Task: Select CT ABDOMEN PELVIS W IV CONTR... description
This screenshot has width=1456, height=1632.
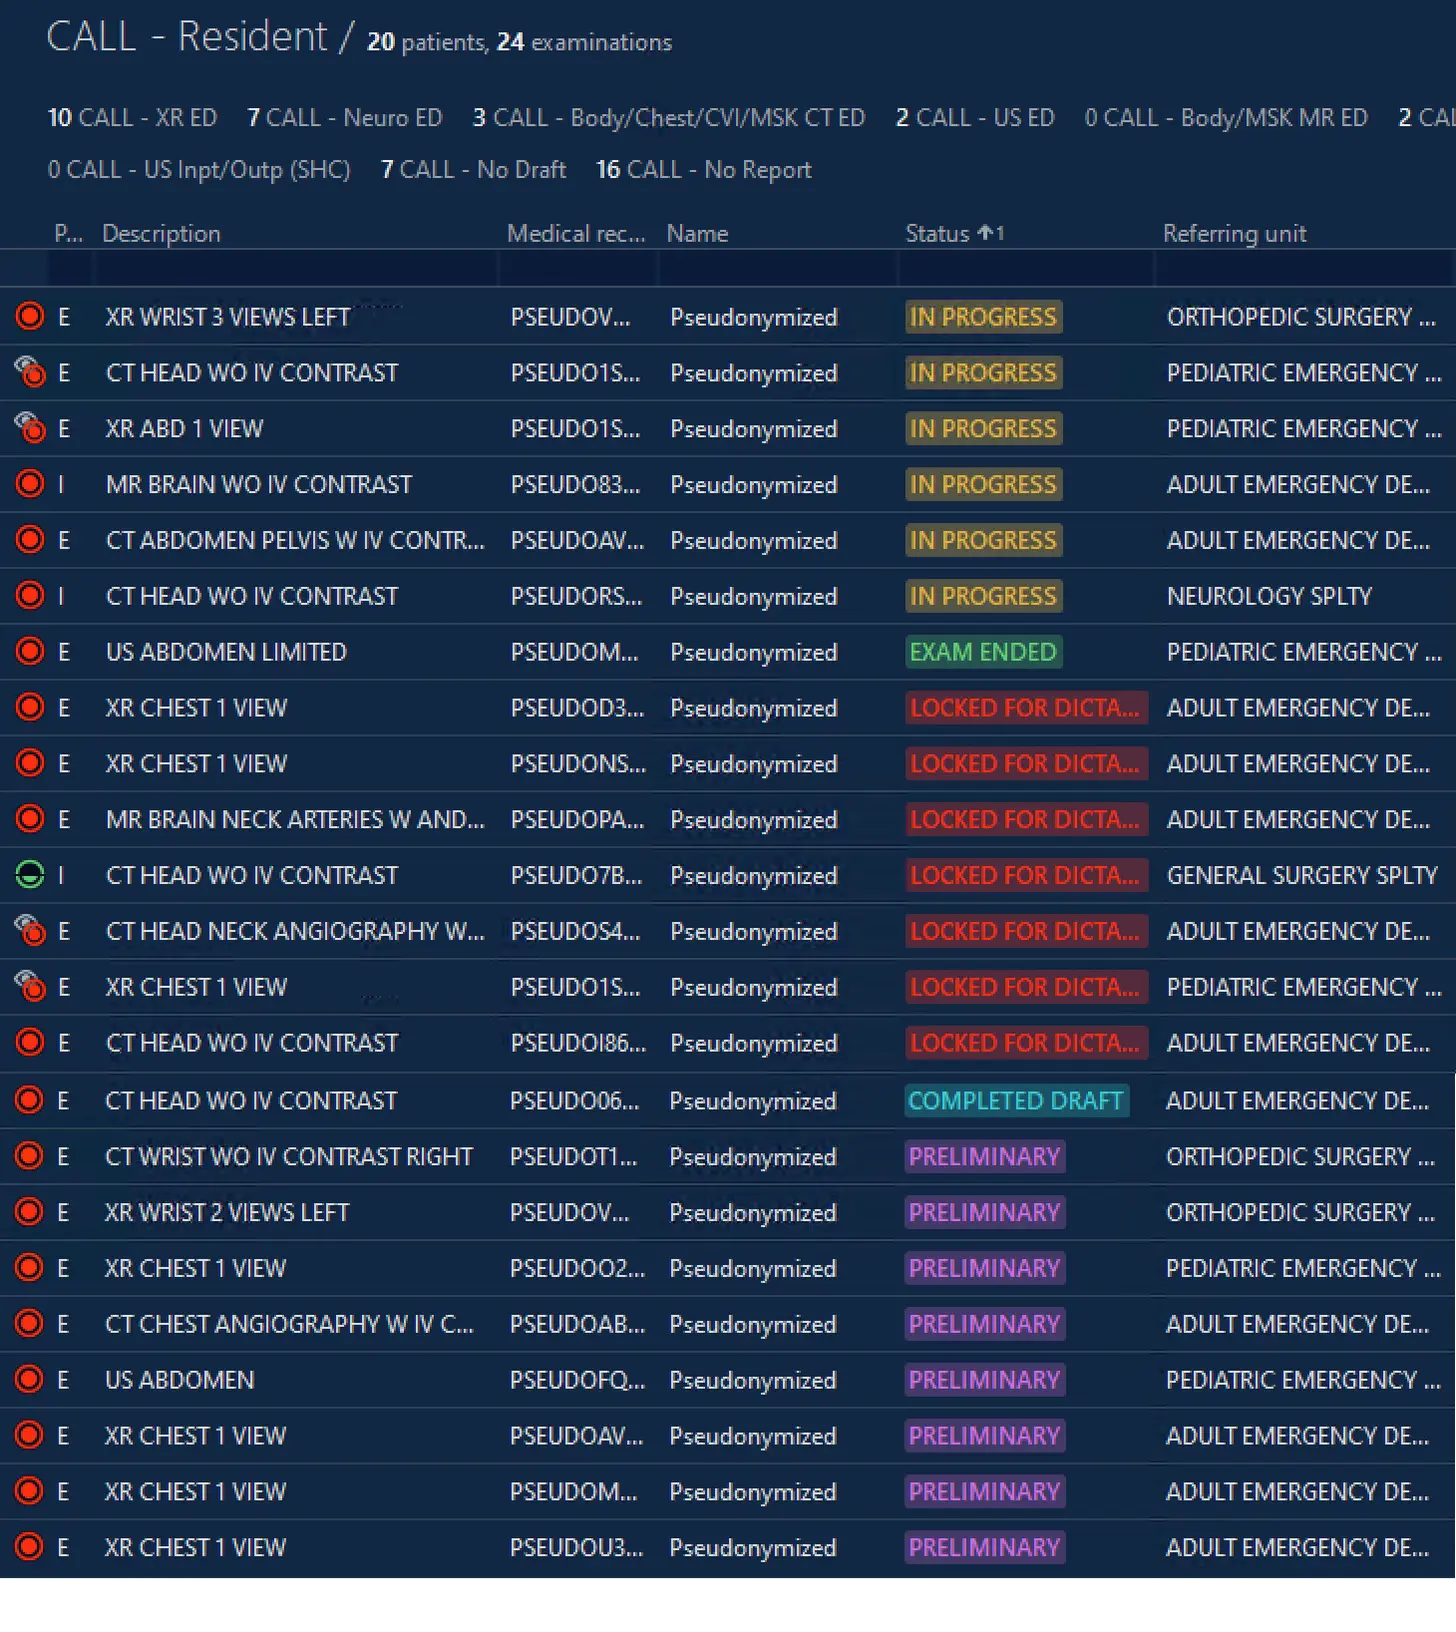Action: coord(295,541)
